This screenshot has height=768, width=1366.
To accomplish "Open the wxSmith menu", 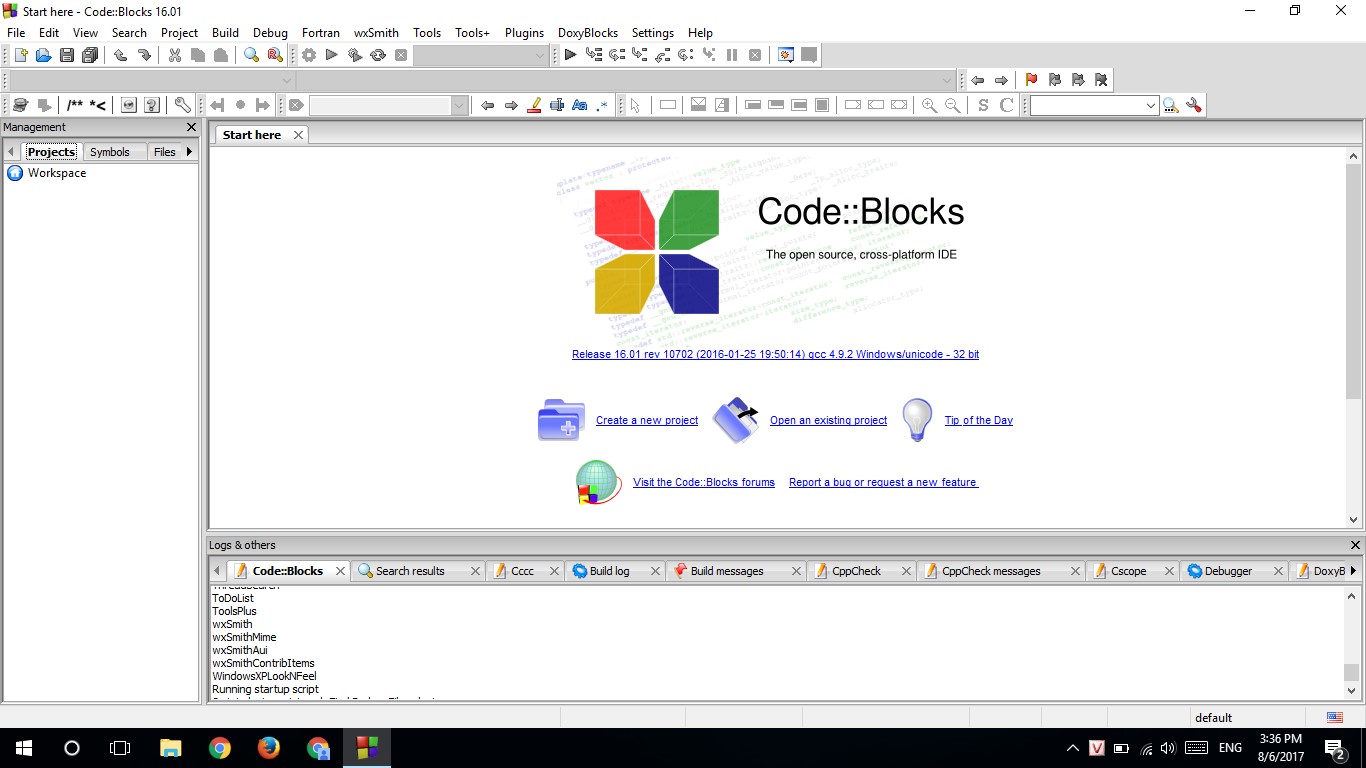I will (376, 32).
